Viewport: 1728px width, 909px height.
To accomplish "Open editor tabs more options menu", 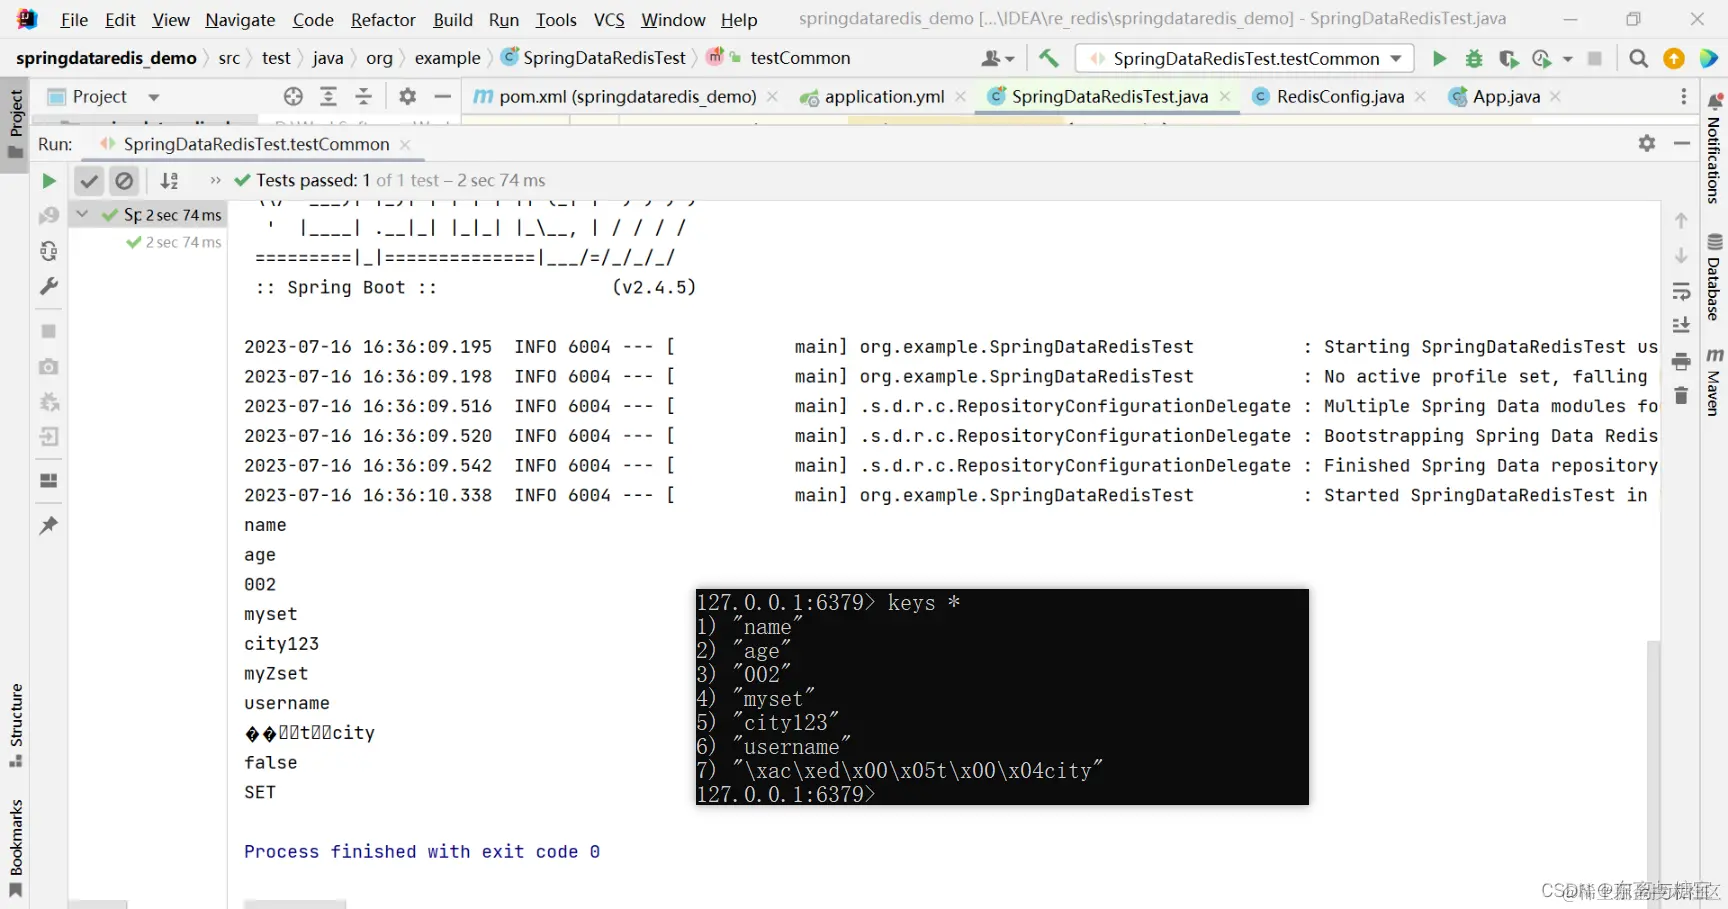I will pyautogui.click(x=1684, y=97).
